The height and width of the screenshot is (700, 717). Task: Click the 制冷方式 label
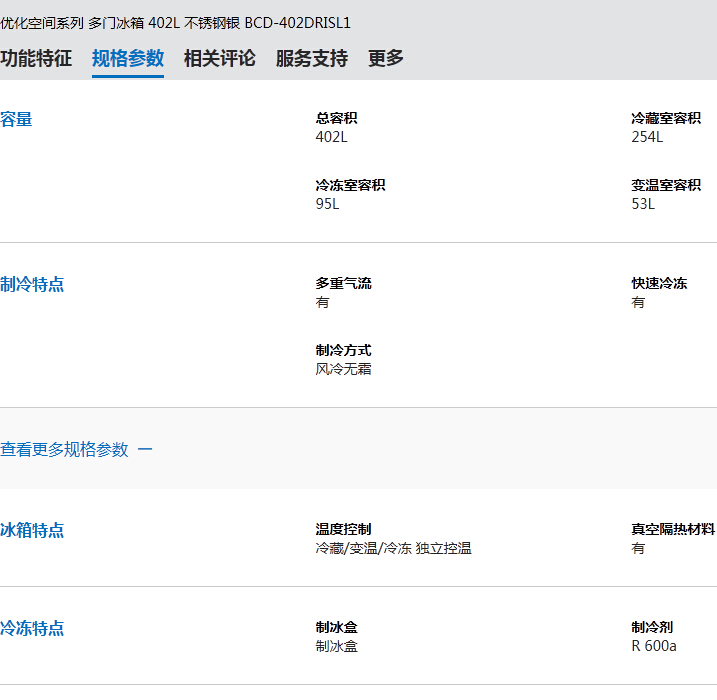(343, 350)
